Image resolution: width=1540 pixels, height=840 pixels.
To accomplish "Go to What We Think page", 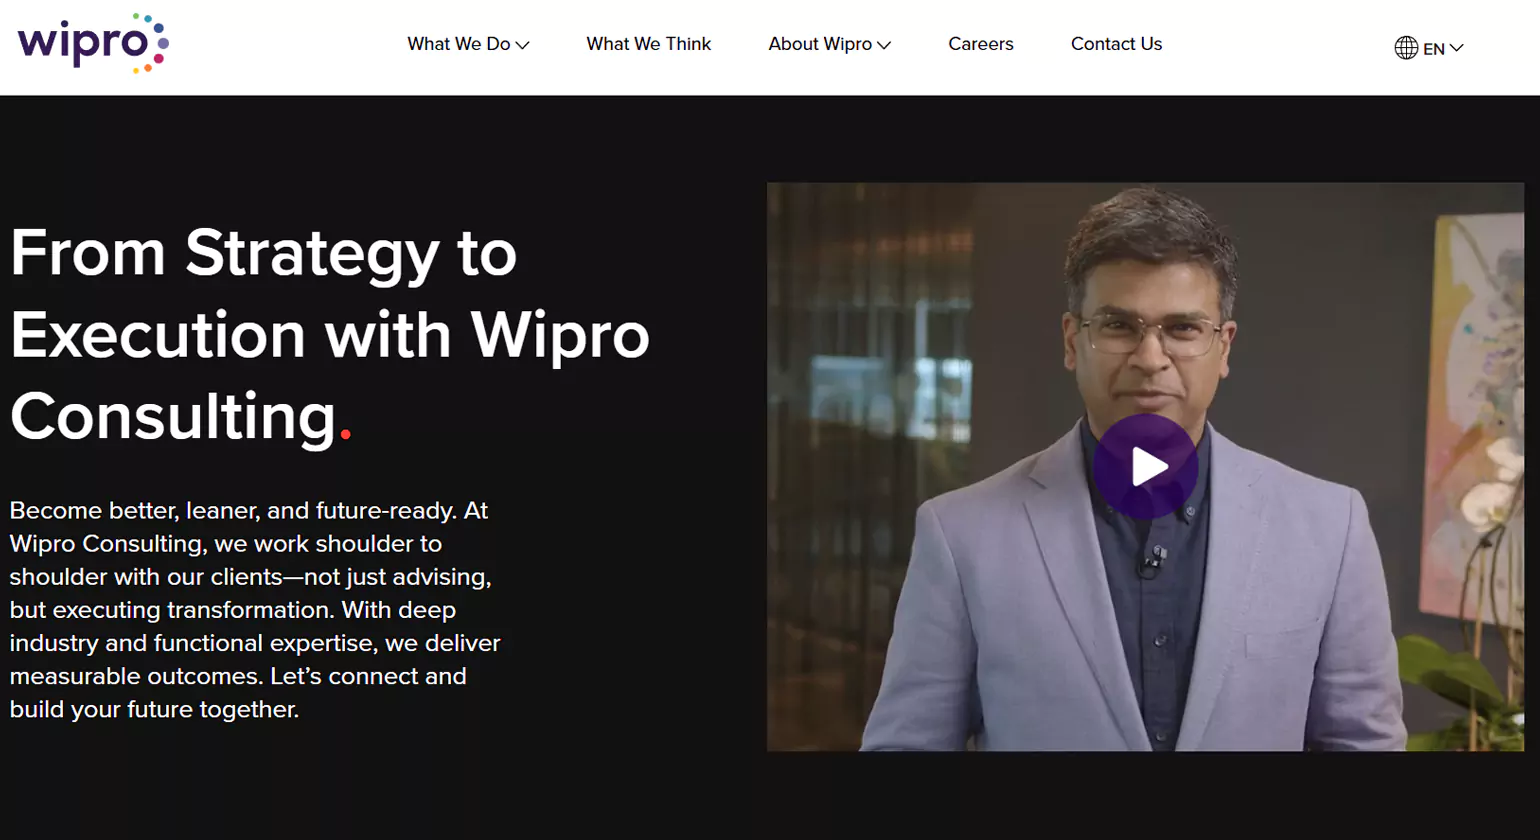I will pyautogui.click(x=649, y=44).
